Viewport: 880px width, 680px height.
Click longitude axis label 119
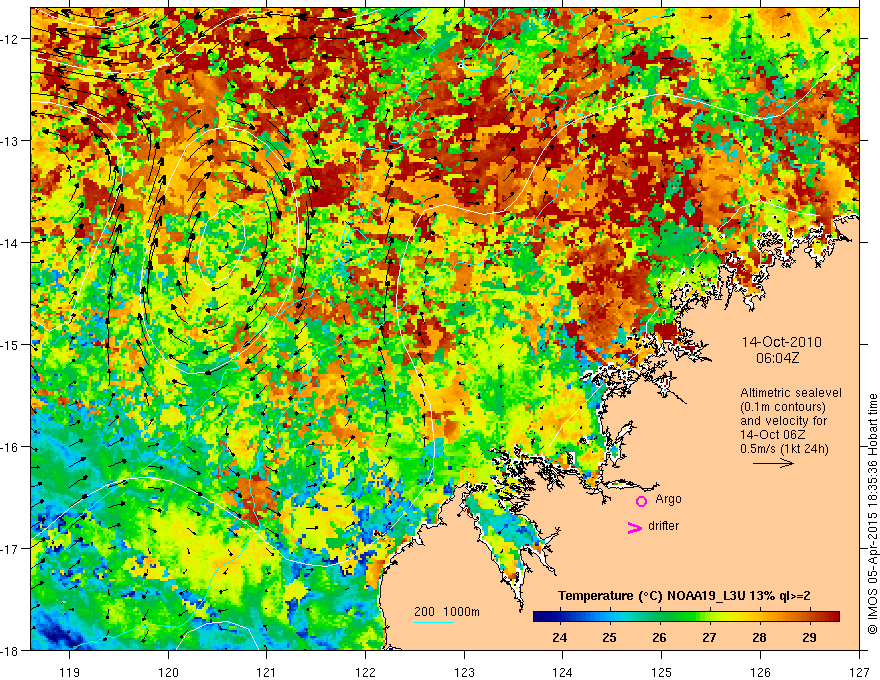coord(70,672)
